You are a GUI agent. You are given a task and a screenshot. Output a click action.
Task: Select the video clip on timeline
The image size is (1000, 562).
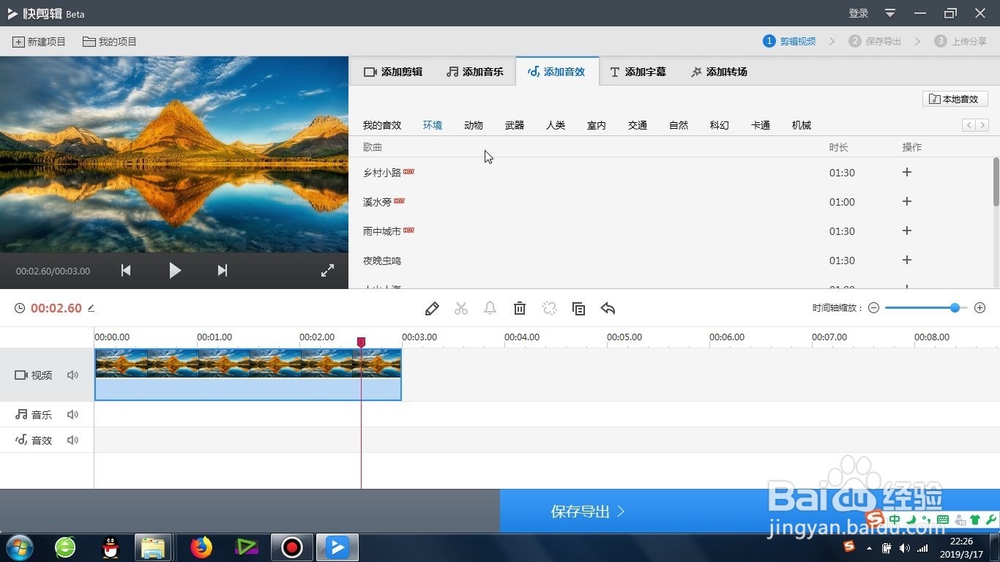[248, 374]
